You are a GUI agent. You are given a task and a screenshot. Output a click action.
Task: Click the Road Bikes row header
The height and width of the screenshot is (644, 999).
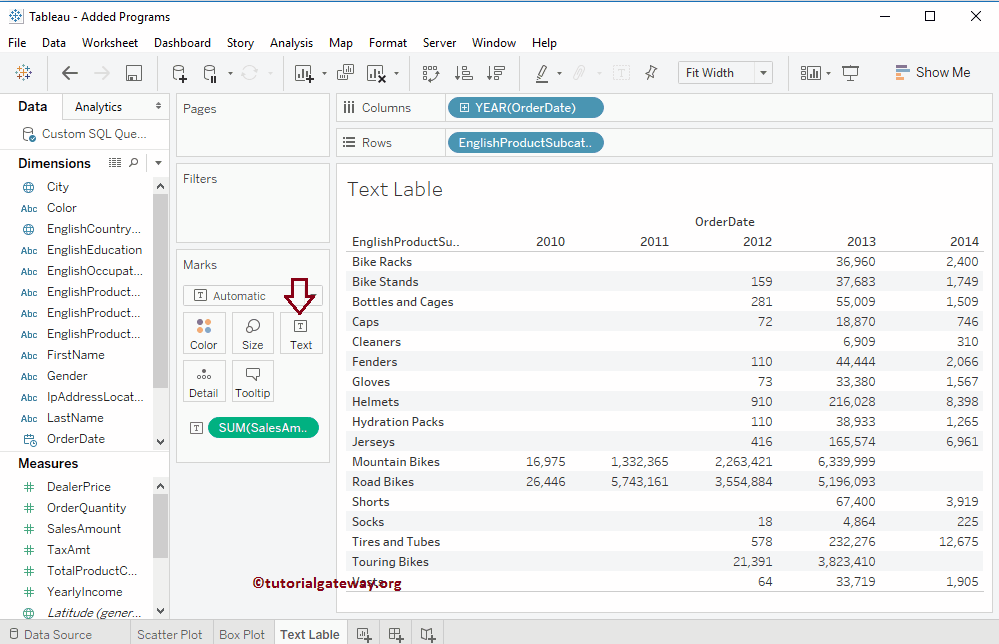pos(383,482)
